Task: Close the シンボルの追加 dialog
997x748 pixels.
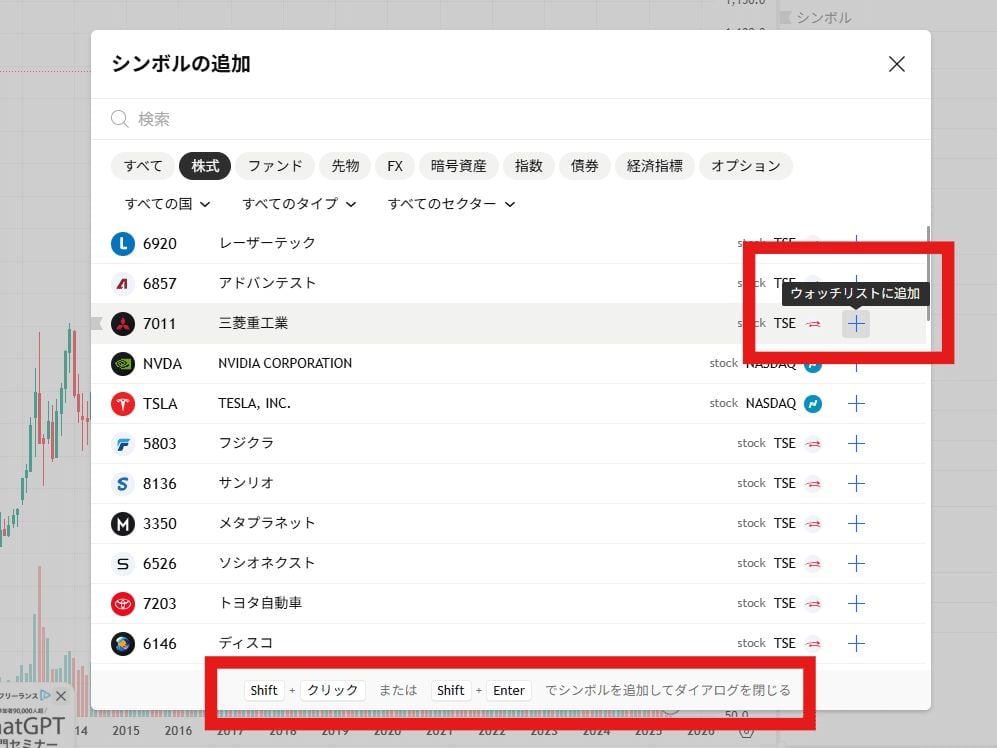Action: click(x=897, y=64)
